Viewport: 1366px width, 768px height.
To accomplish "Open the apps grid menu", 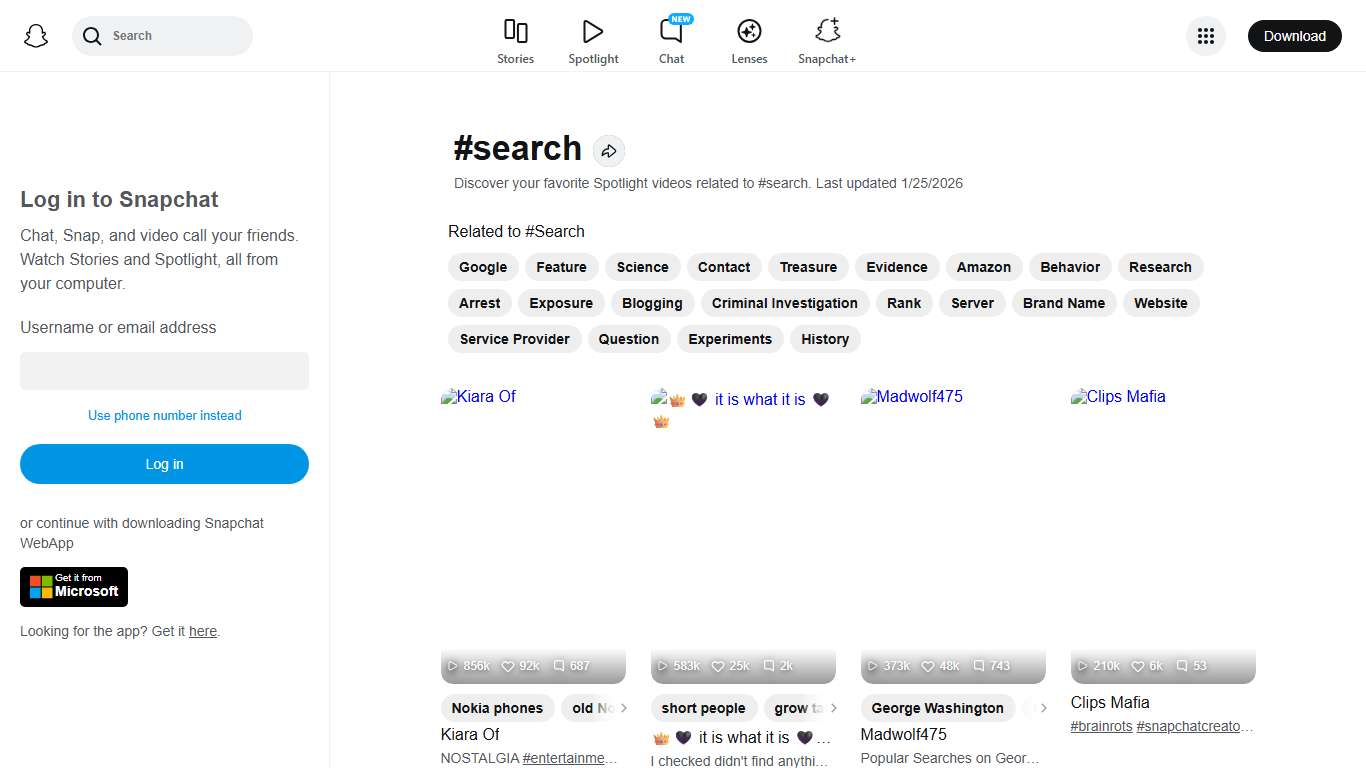I will click(1206, 35).
